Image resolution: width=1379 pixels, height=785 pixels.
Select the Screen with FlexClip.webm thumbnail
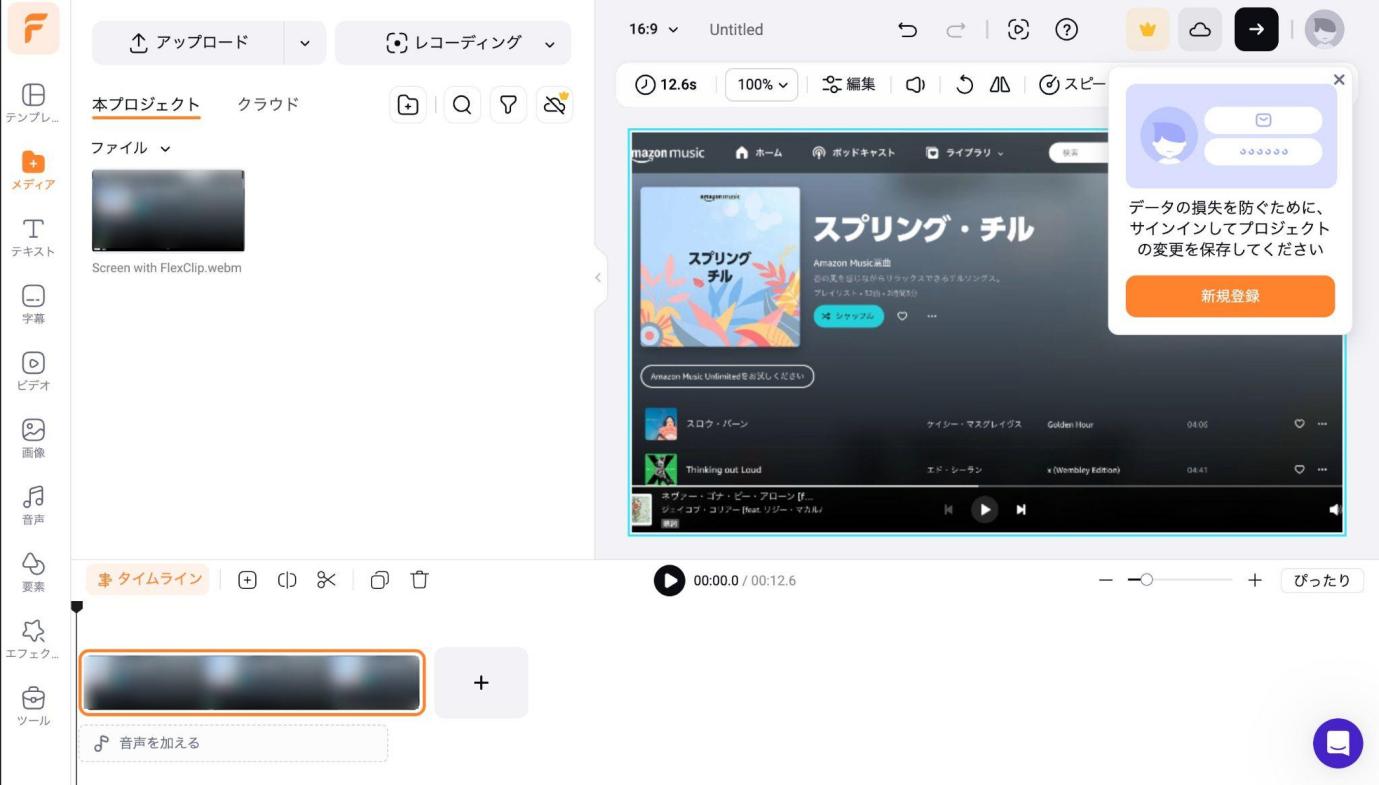point(168,211)
